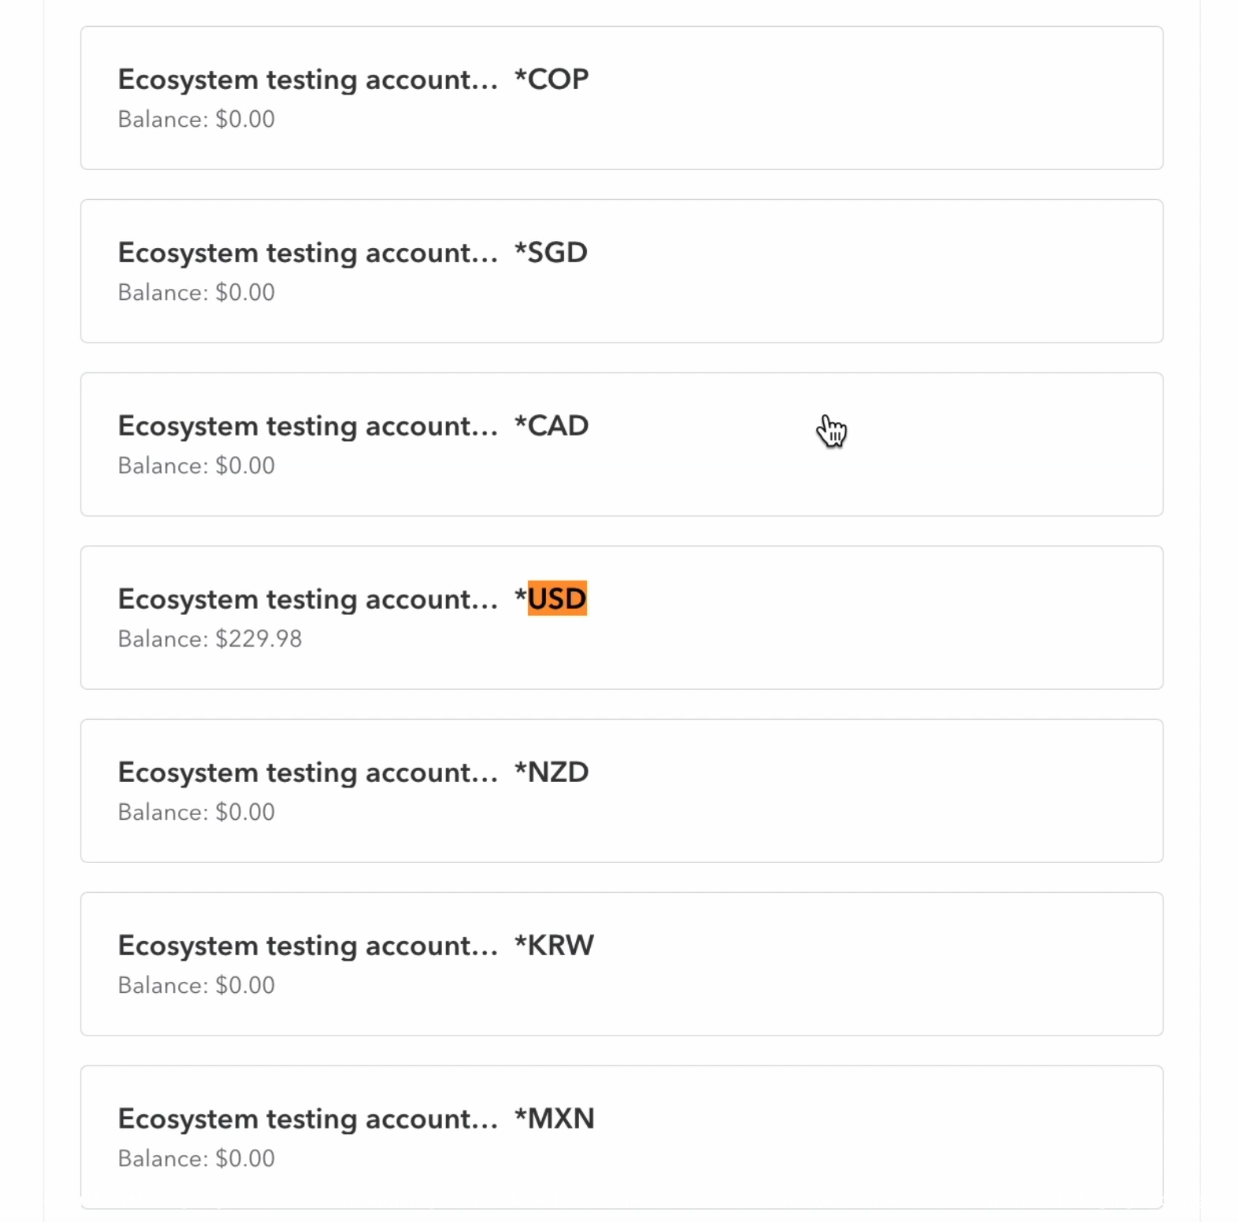The image size is (1238, 1222).
Task: Click the account name in the NZD card
Action: coord(307,772)
